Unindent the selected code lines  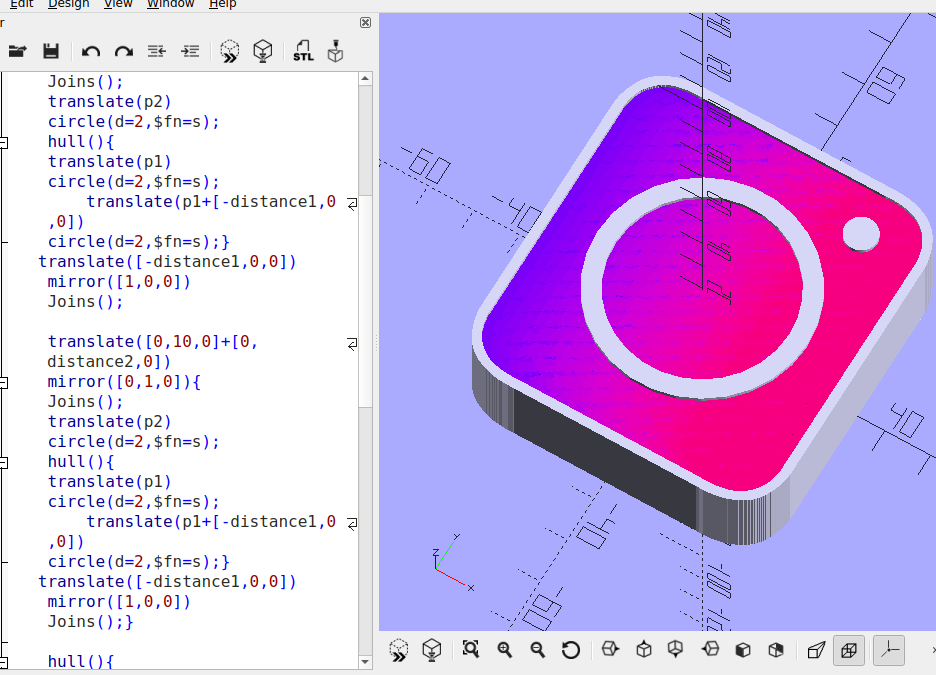(x=156, y=51)
